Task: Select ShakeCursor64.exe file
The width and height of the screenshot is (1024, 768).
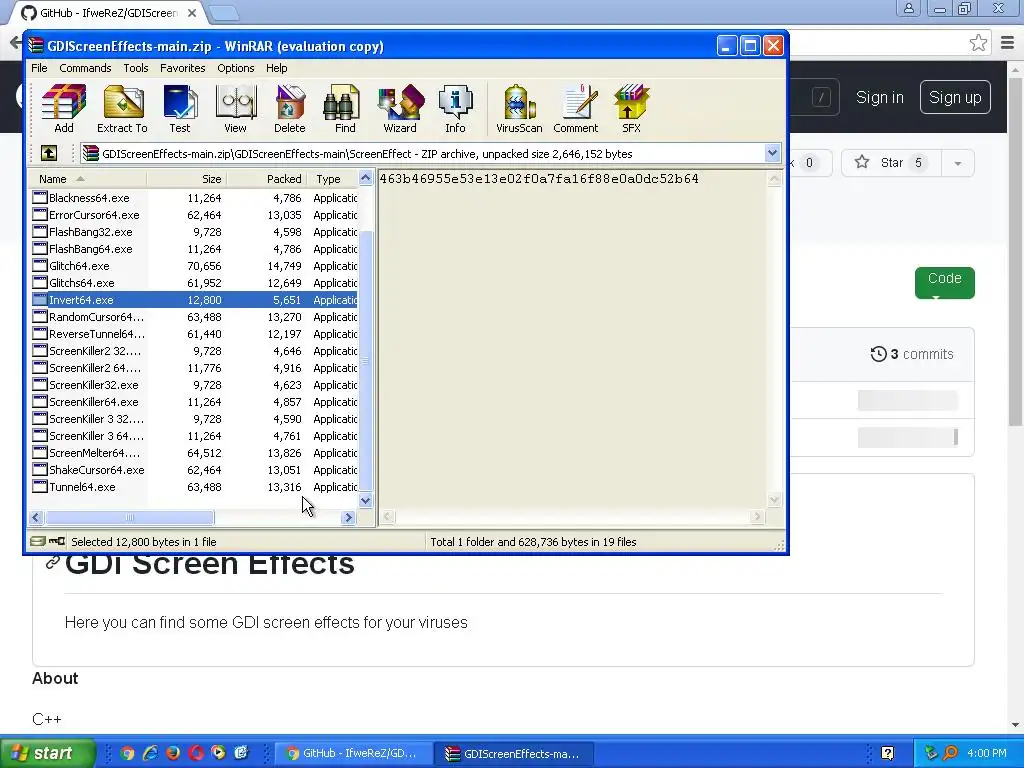Action: [x=194, y=470]
